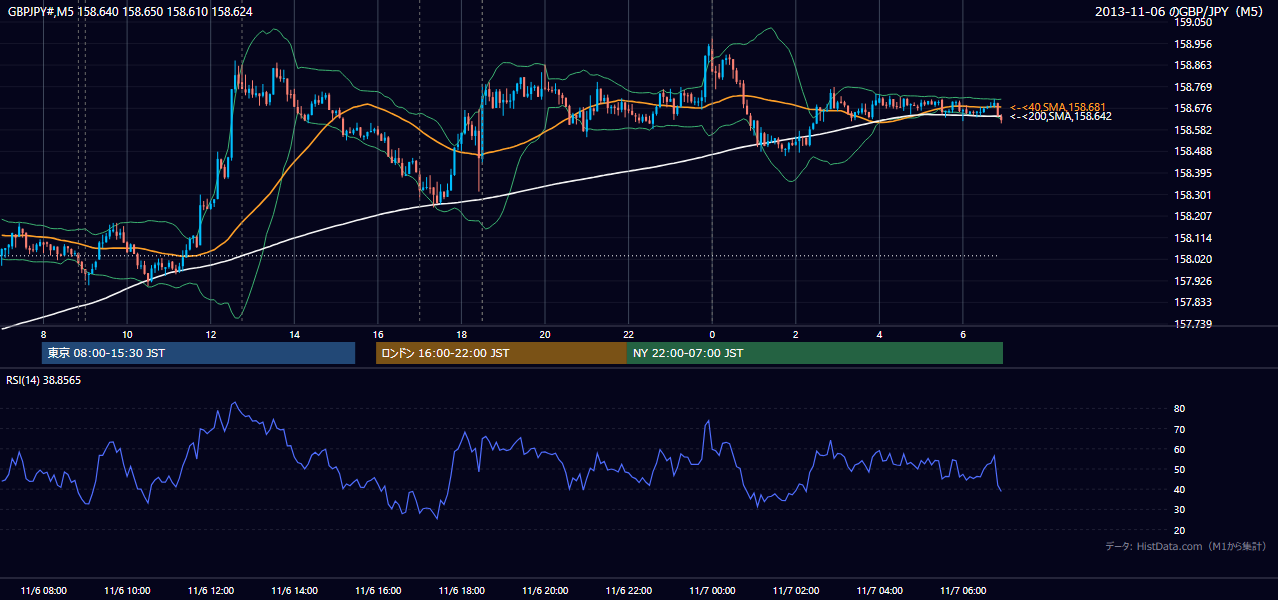Click the 11/7 04:00 time axis label
The image size is (1278, 600).
pos(879,591)
